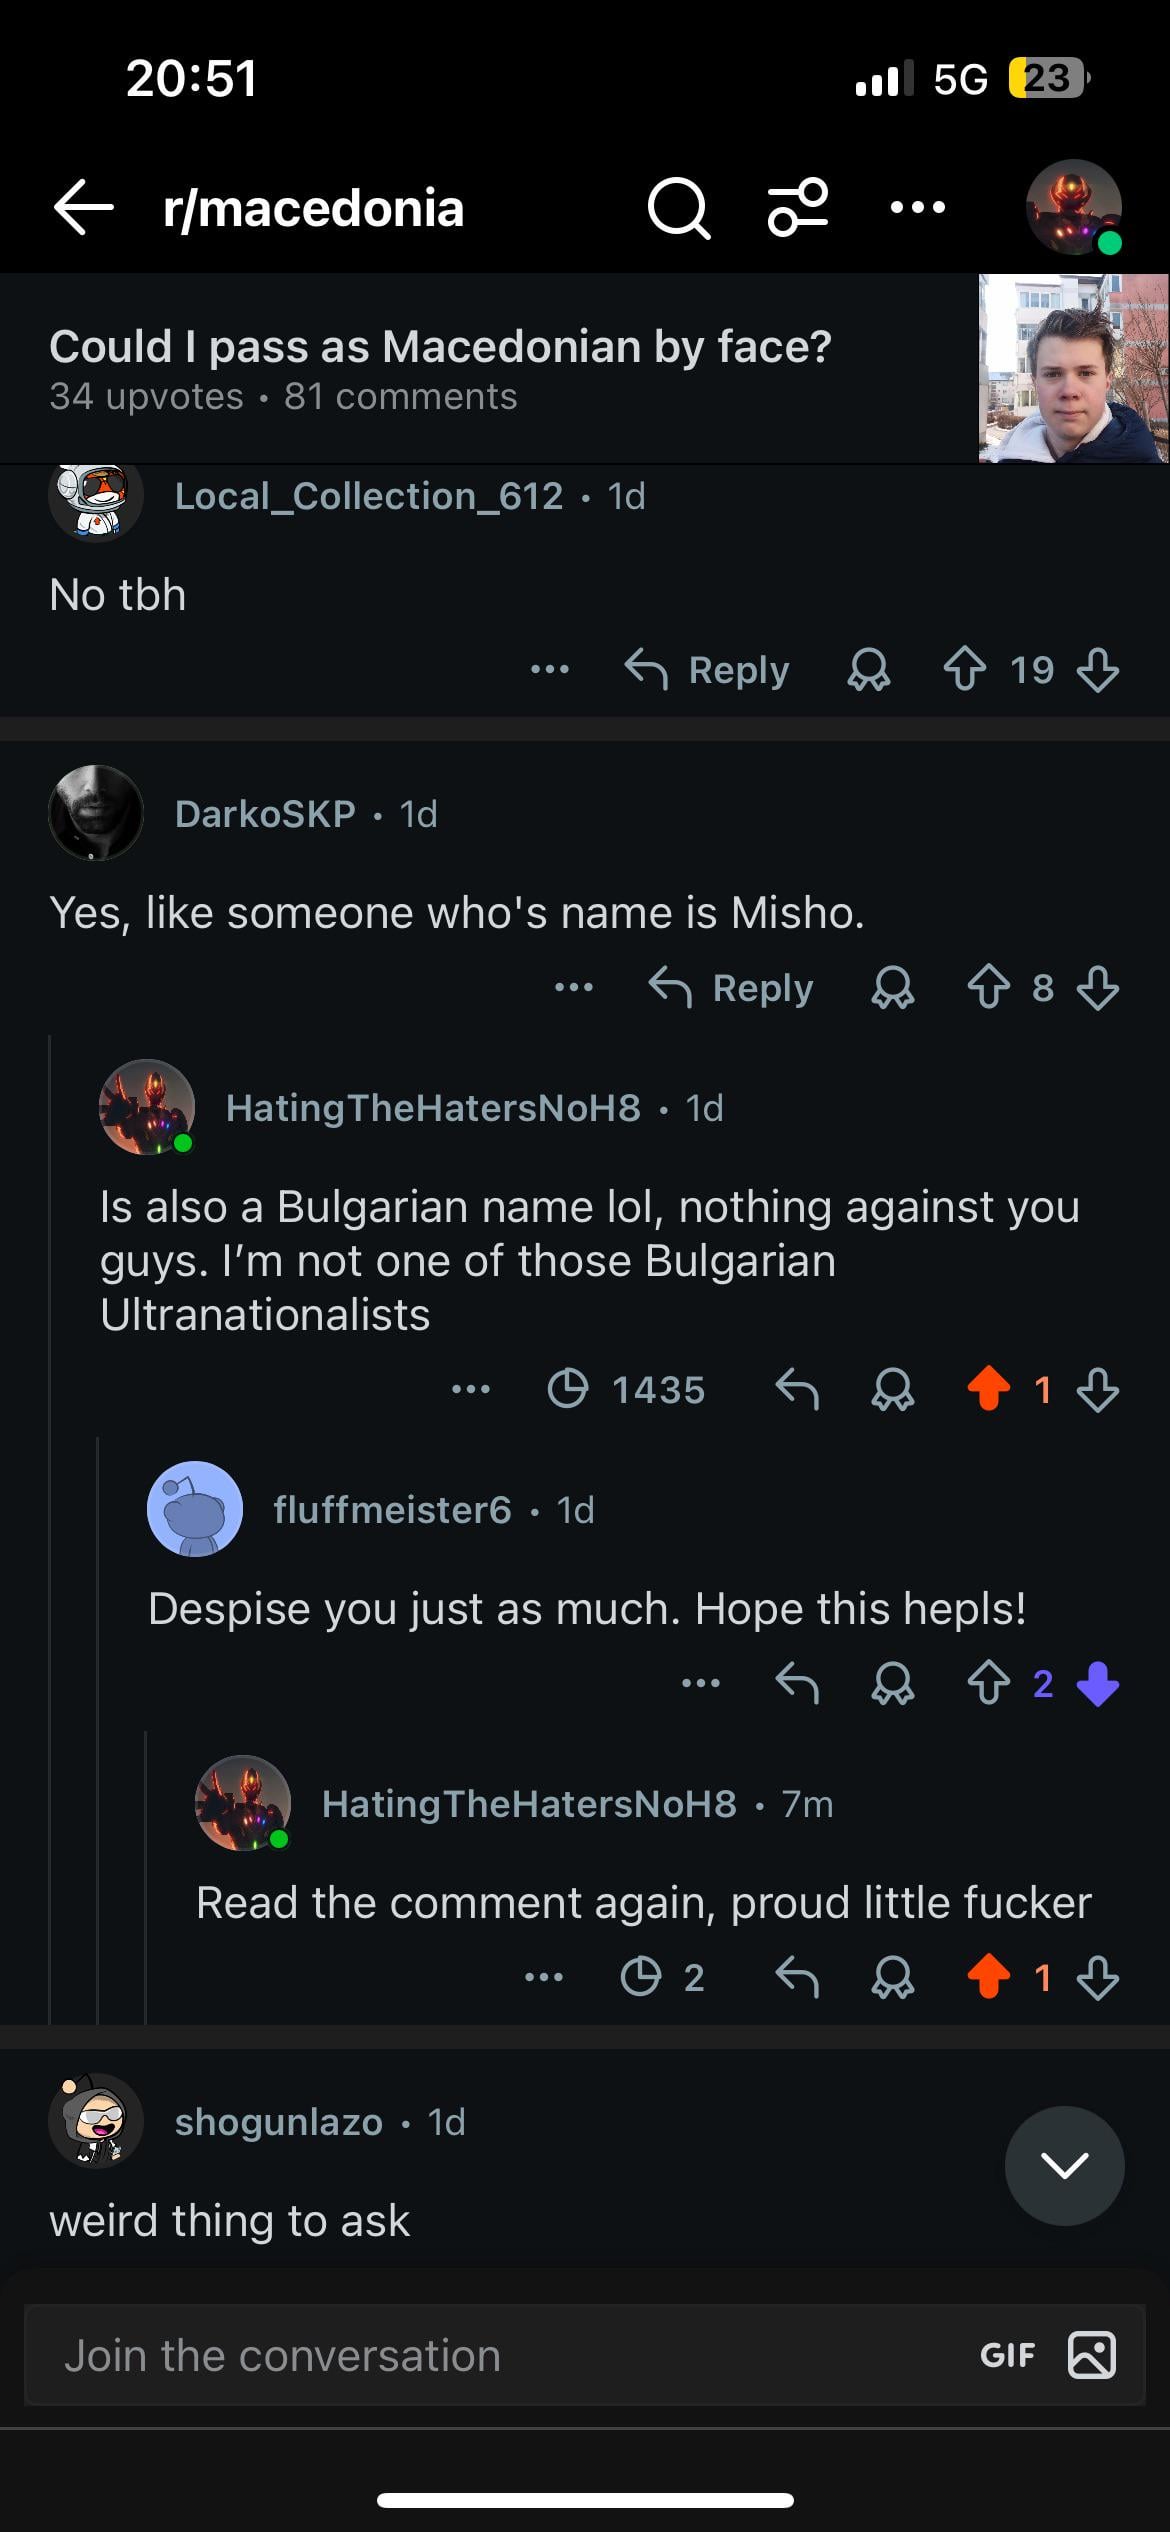
Task: Jump to next comment with chevron button
Action: 1064,2165
